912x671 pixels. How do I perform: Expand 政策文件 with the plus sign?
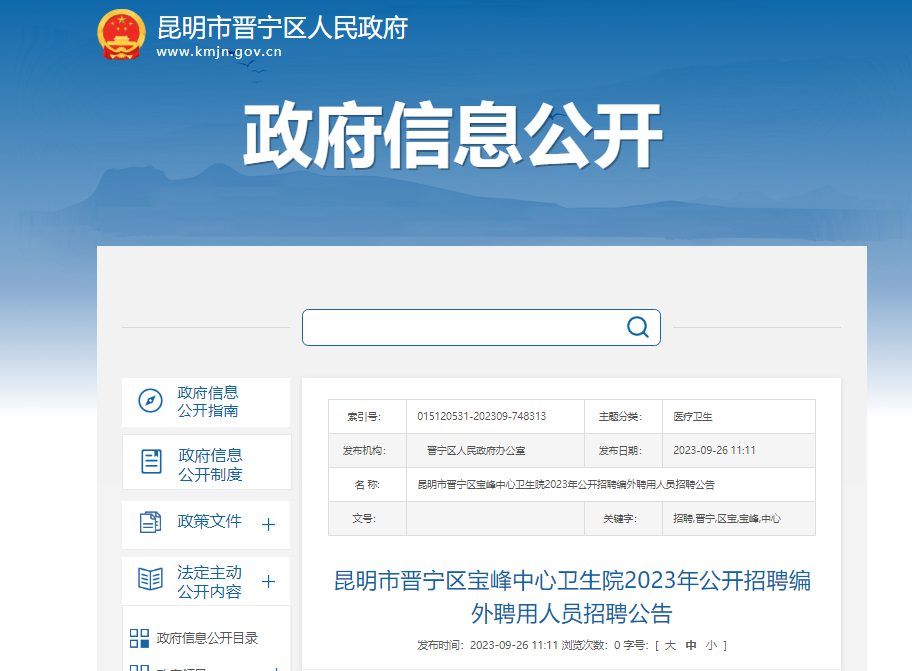[x=268, y=524]
